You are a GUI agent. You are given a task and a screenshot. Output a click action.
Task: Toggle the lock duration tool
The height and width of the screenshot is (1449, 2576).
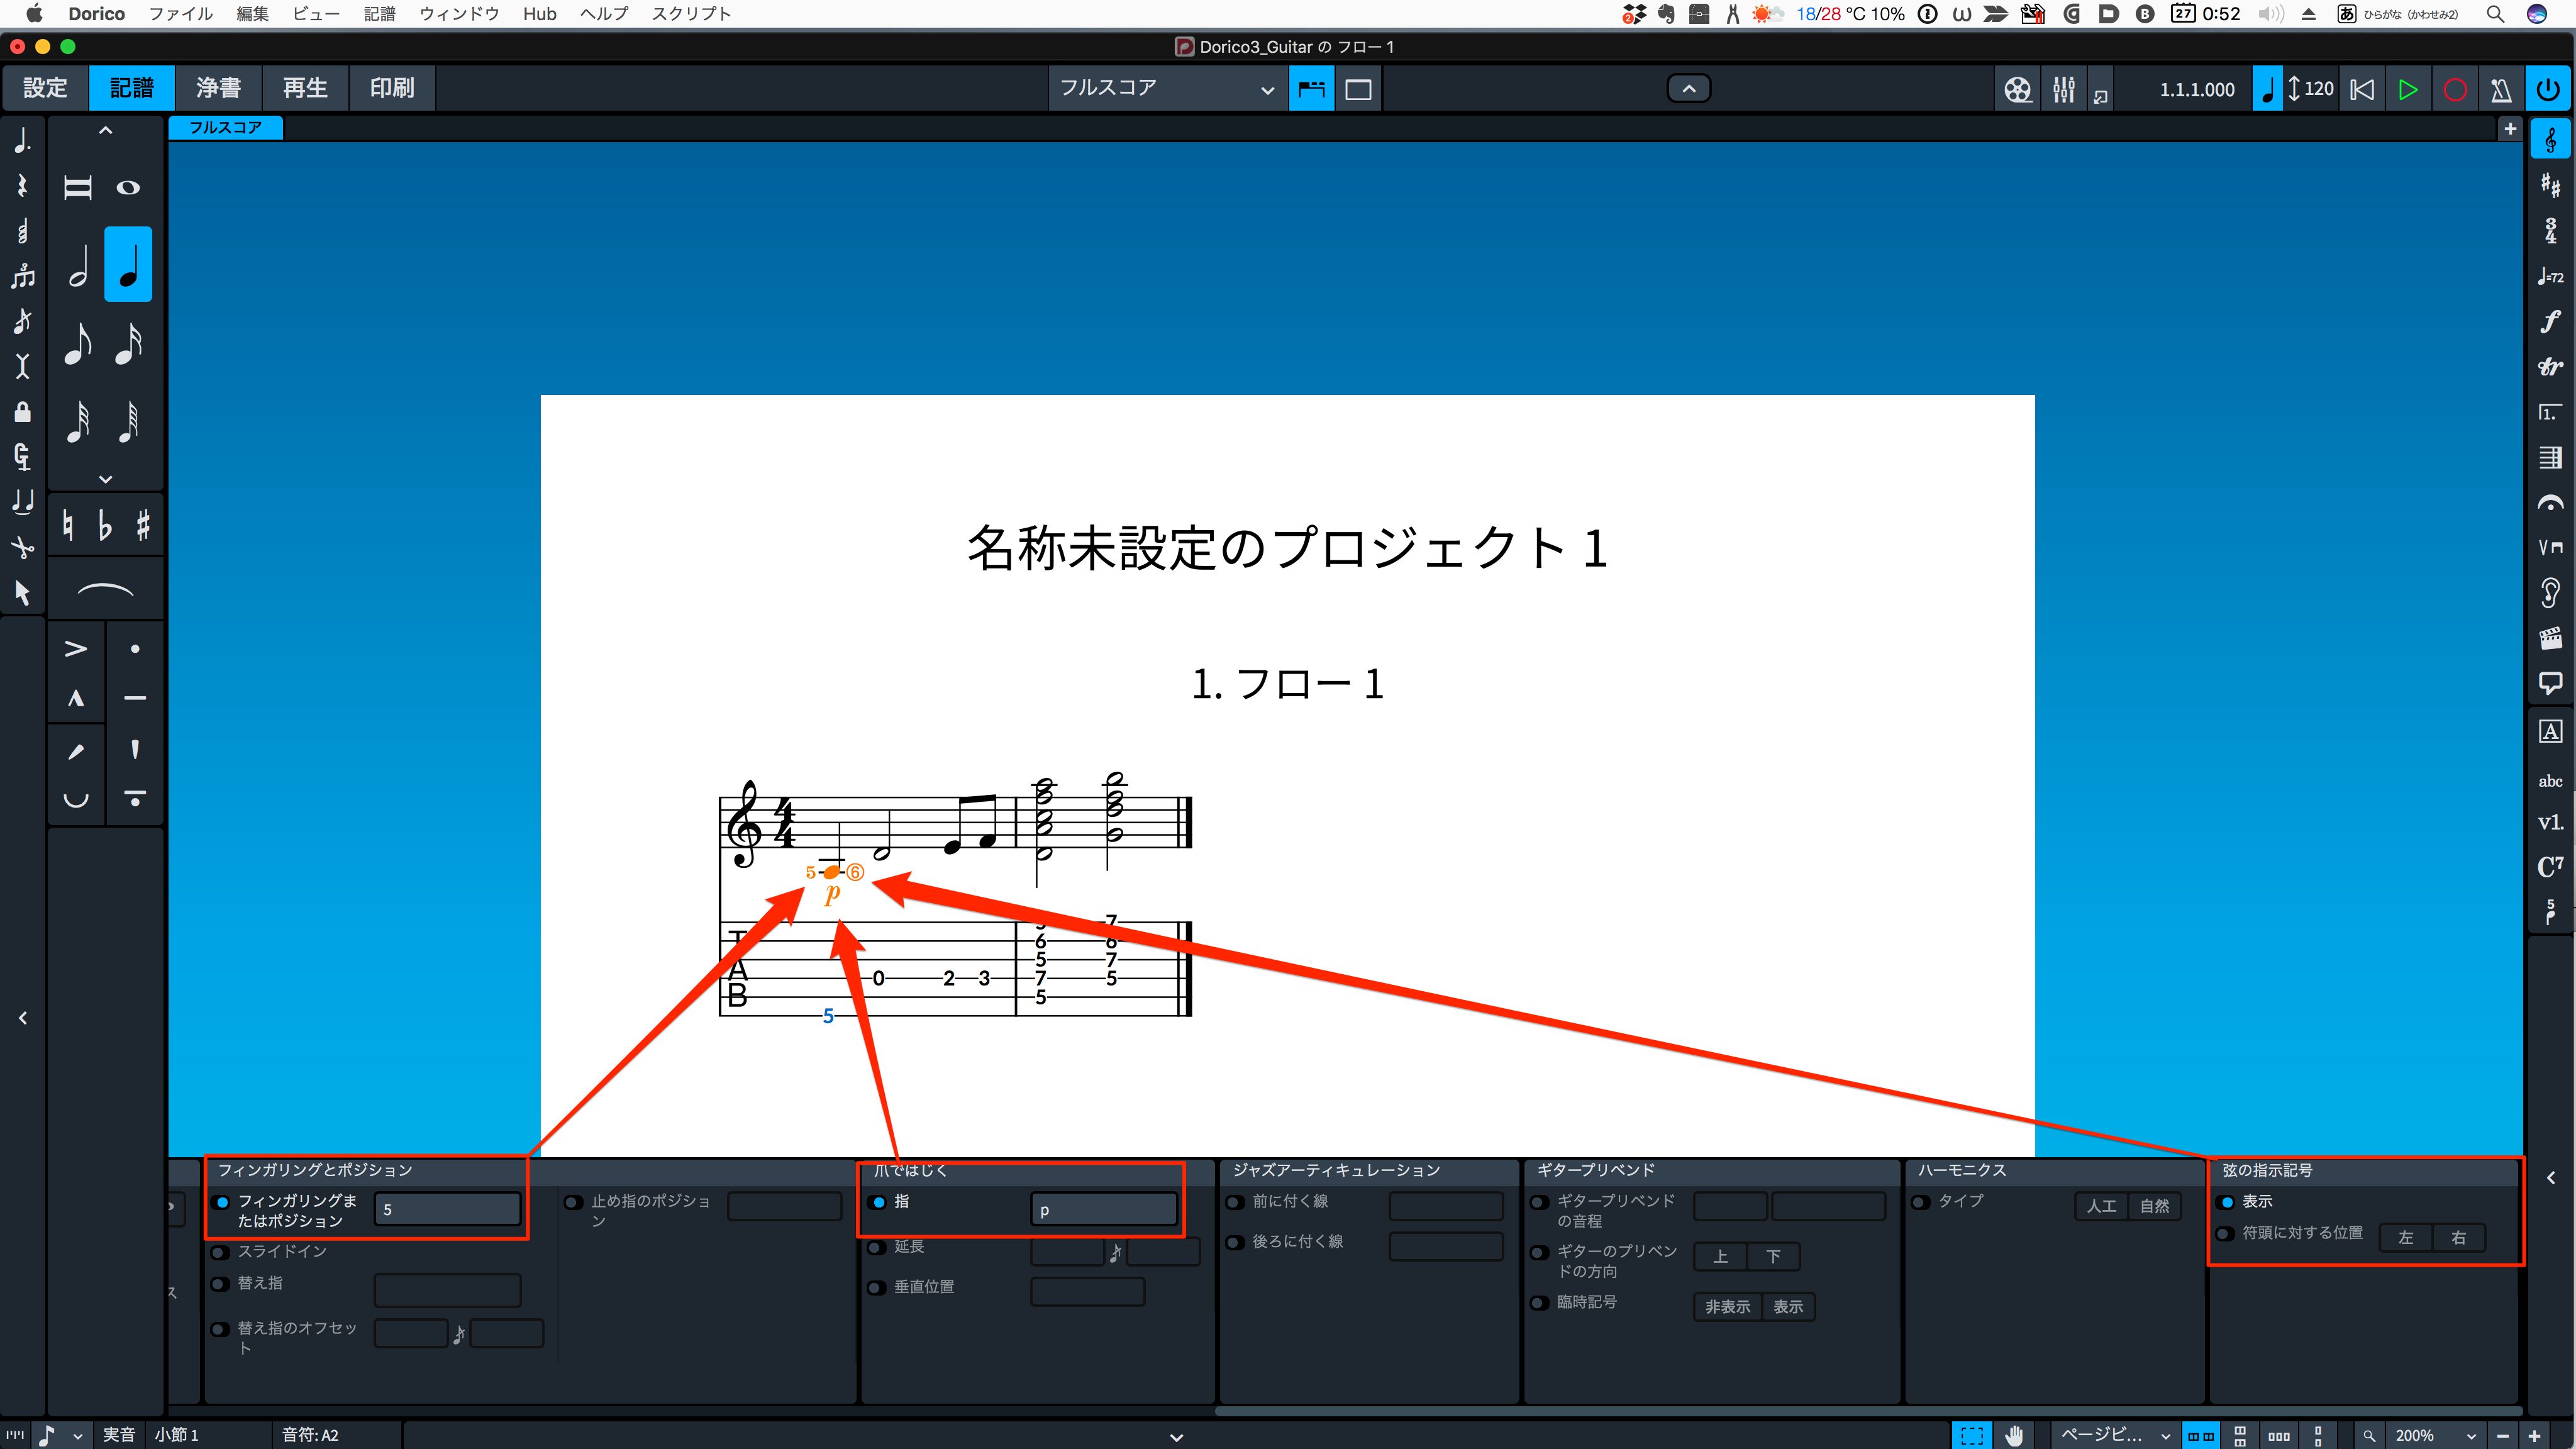point(22,412)
